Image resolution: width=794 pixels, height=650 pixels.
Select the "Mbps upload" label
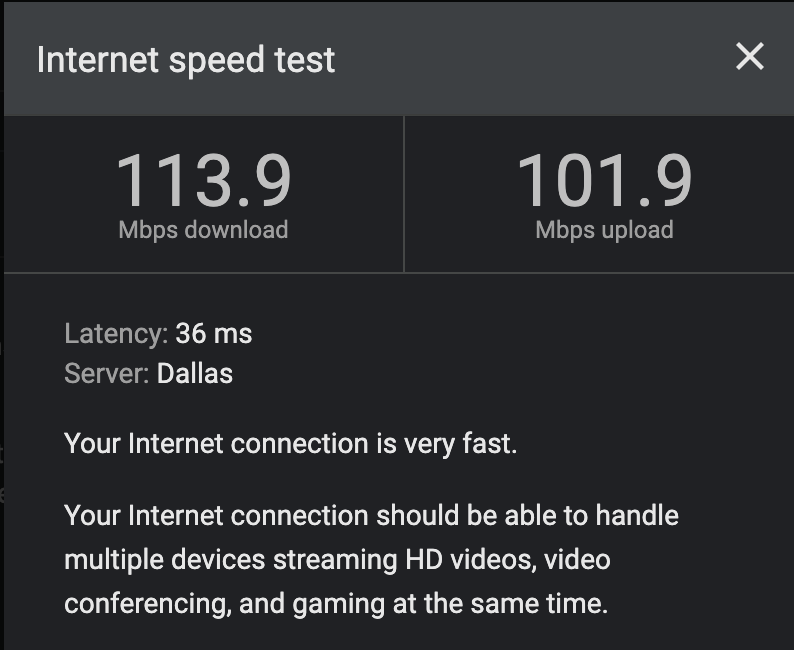[x=604, y=229]
